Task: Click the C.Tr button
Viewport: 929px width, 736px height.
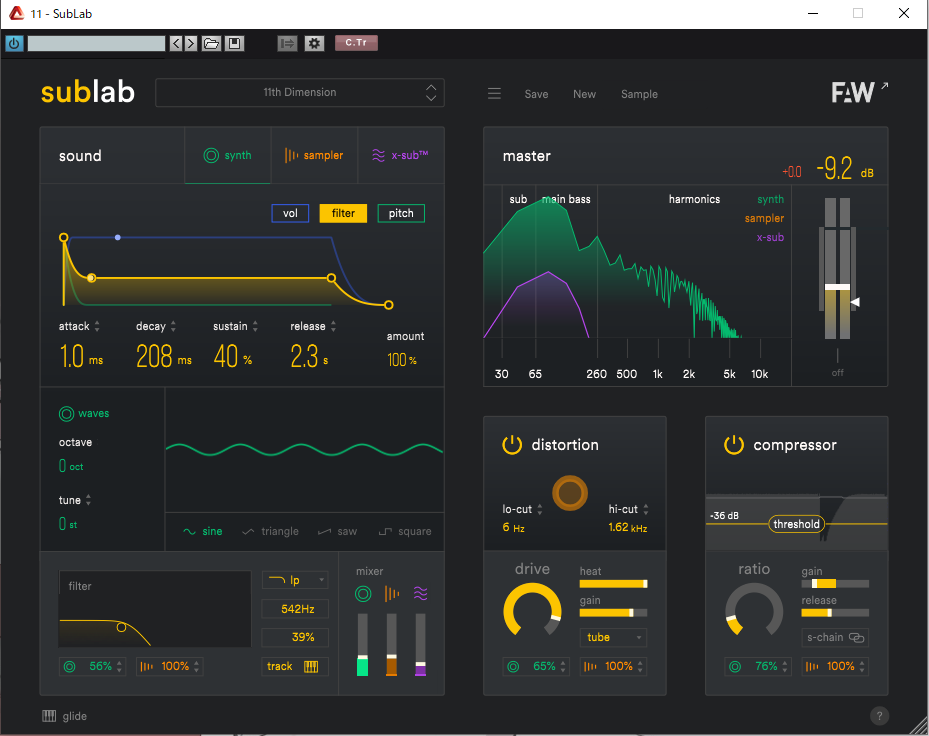Action: pos(356,43)
